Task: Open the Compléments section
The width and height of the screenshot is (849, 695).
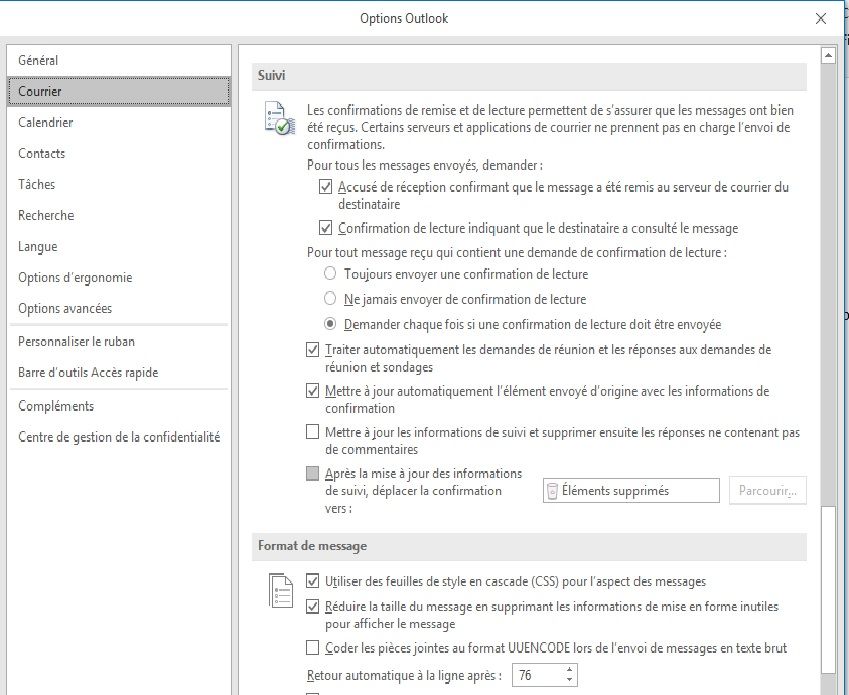Action: (119, 406)
